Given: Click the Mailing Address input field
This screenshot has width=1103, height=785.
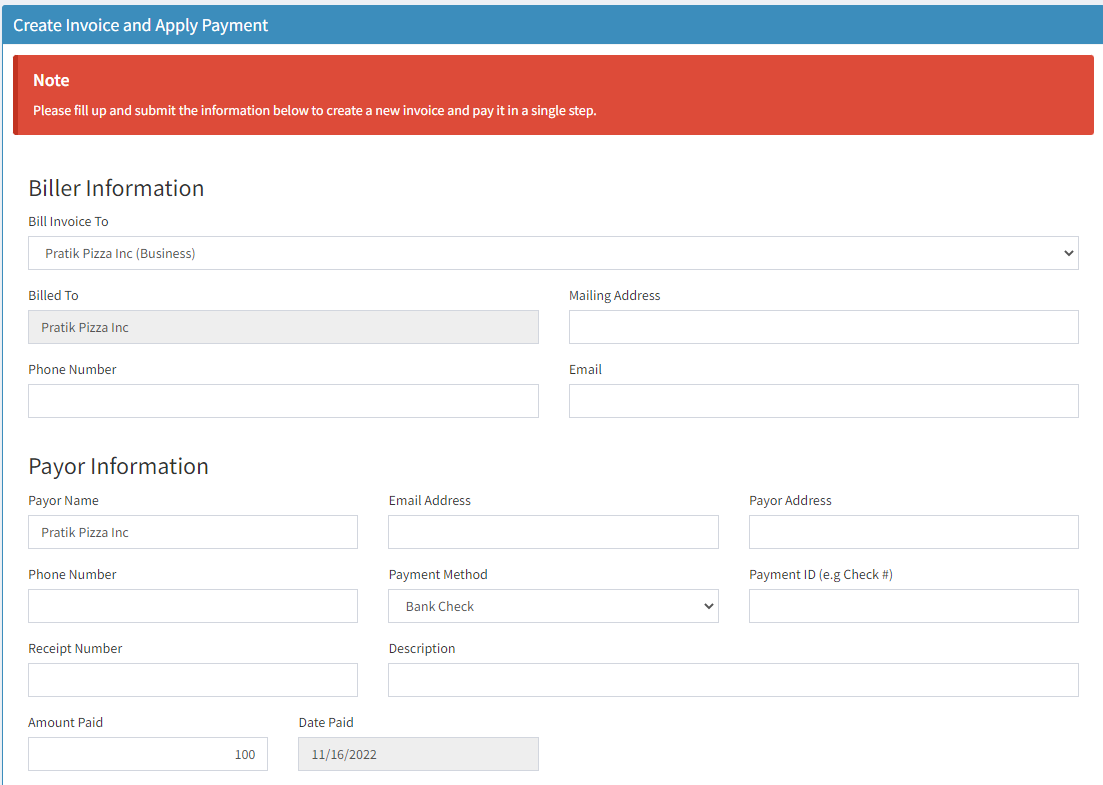Looking at the screenshot, I should [824, 327].
